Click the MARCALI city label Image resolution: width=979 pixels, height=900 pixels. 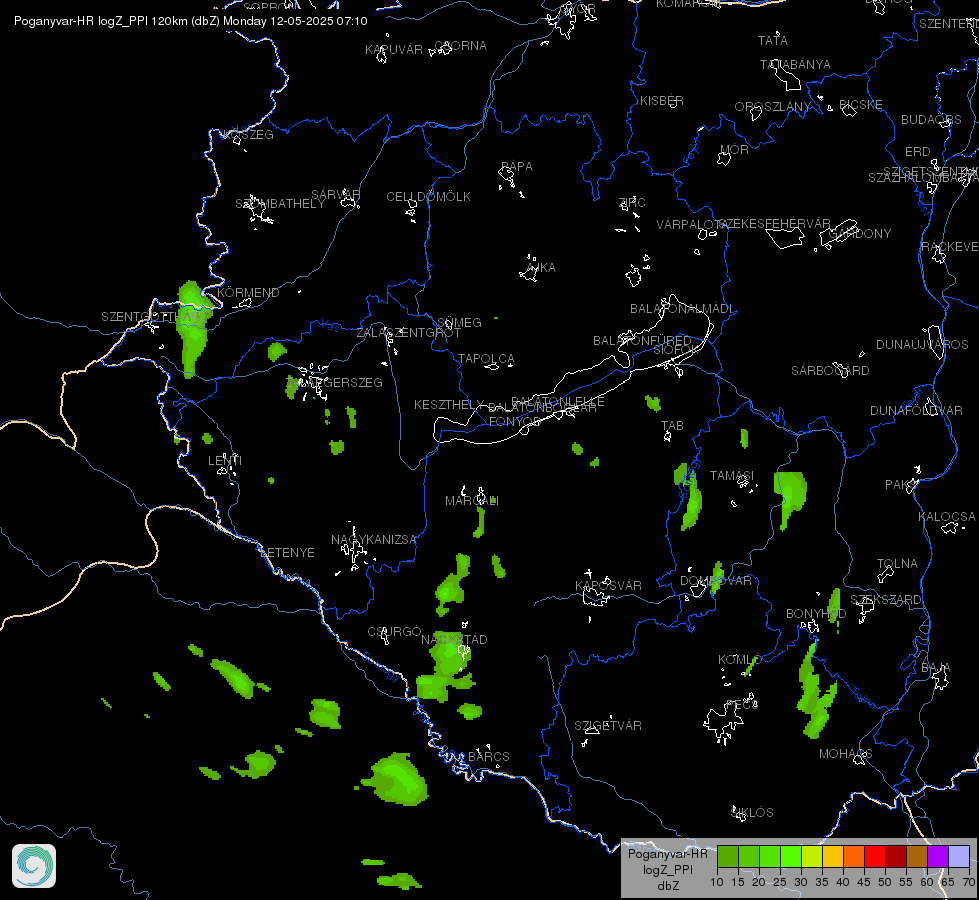[472, 501]
